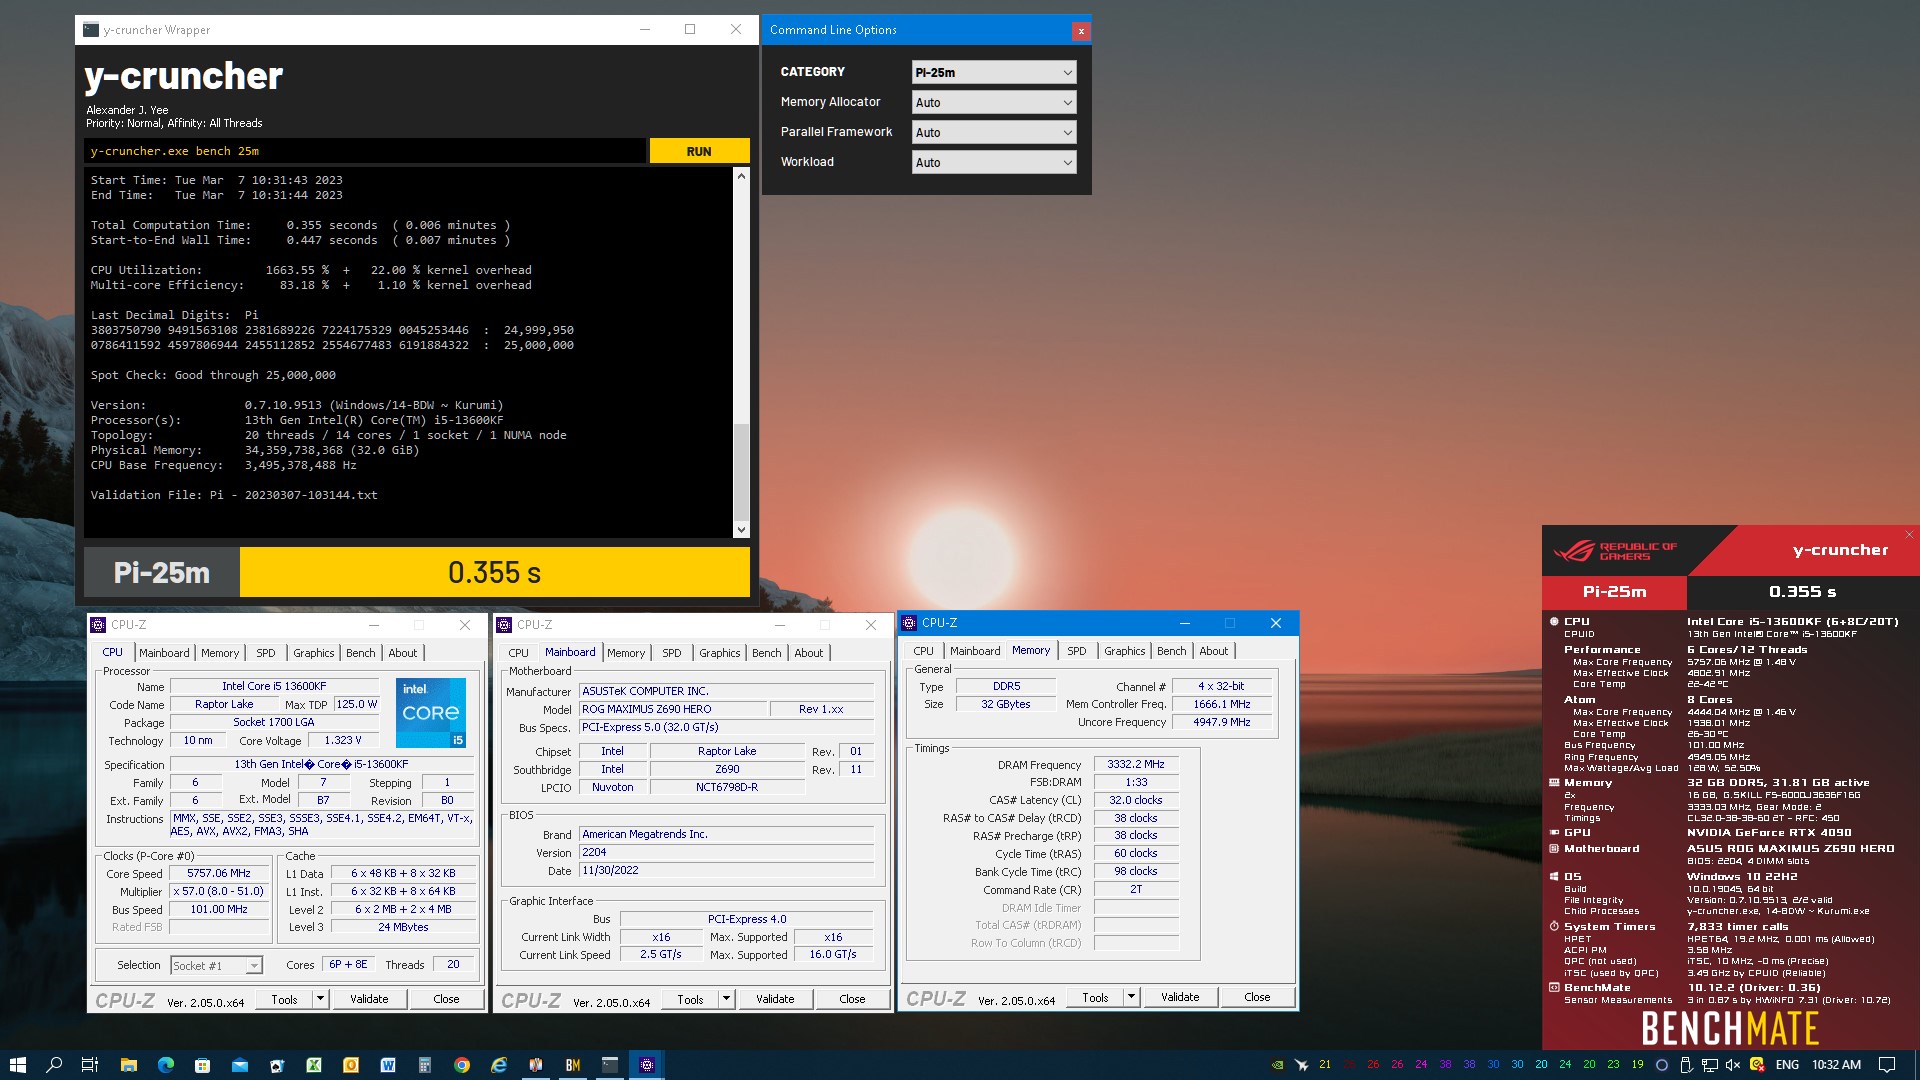Switch to Bench tab in CPU window
Screen dimensions: 1920x1080
[361, 653]
